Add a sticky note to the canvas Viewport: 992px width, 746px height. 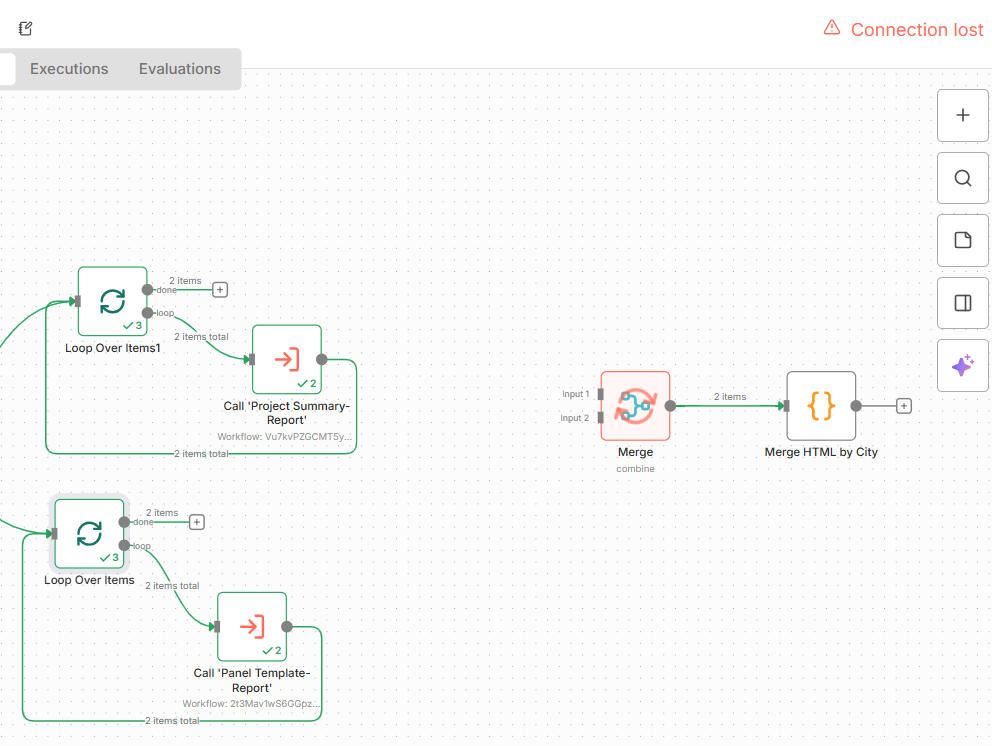click(962, 240)
